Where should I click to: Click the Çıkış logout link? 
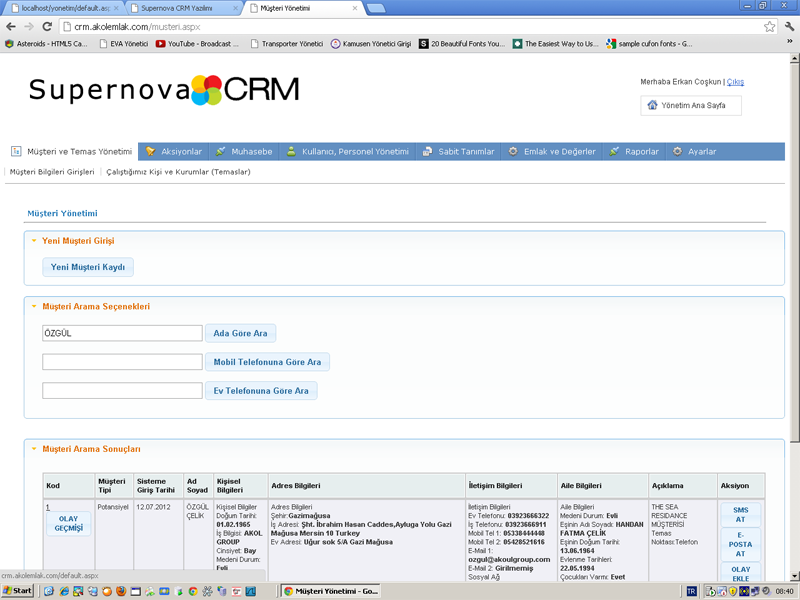(x=735, y=82)
